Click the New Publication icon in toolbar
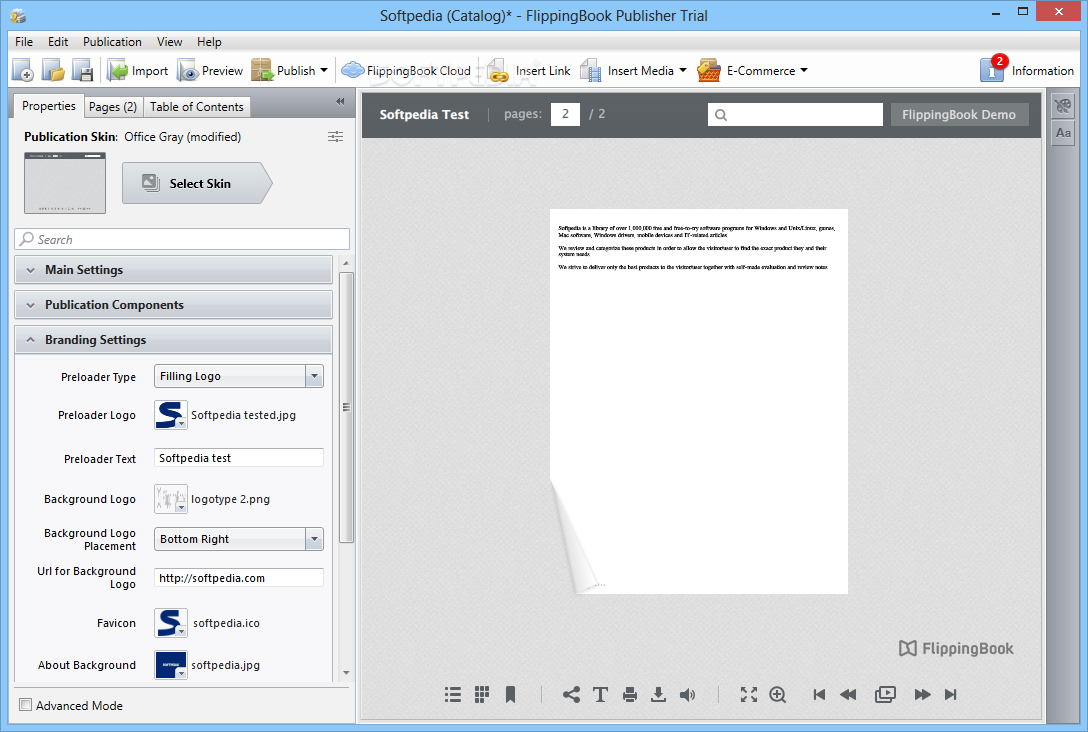This screenshot has width=1088, height=732. click(23, 70)
